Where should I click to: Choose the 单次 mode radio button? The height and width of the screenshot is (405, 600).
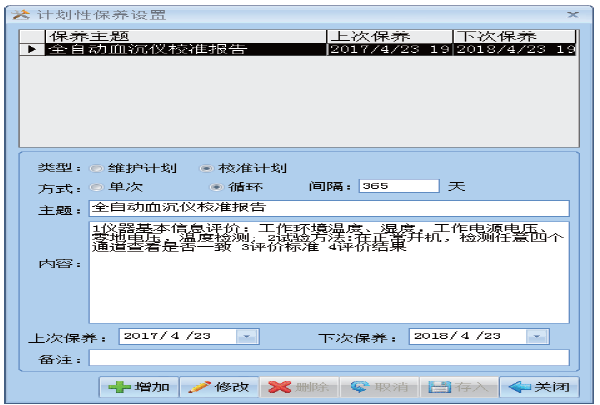(x=97, y=187)
